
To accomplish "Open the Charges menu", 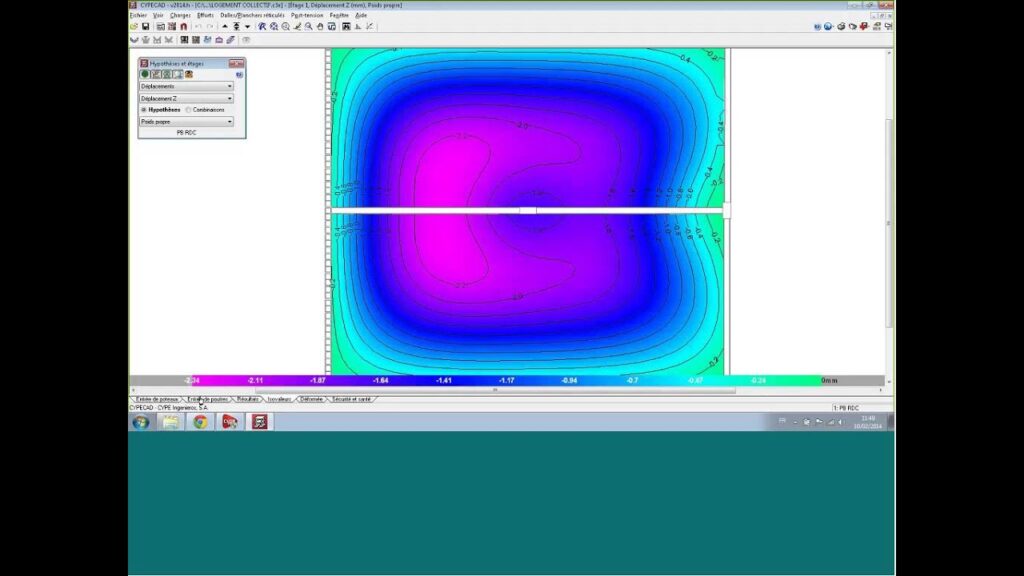I will (180, 16).
